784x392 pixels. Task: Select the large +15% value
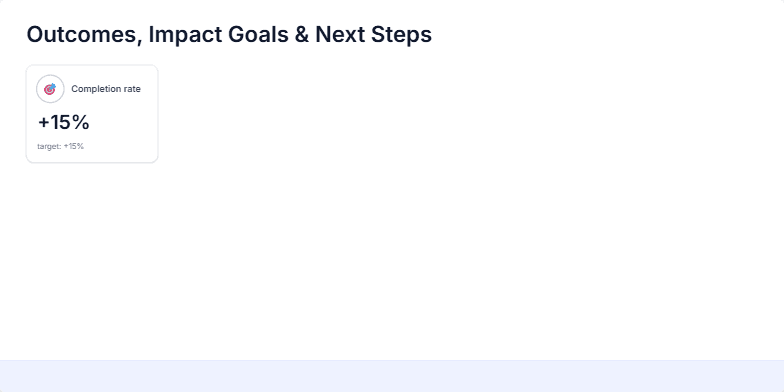[64, 122]
